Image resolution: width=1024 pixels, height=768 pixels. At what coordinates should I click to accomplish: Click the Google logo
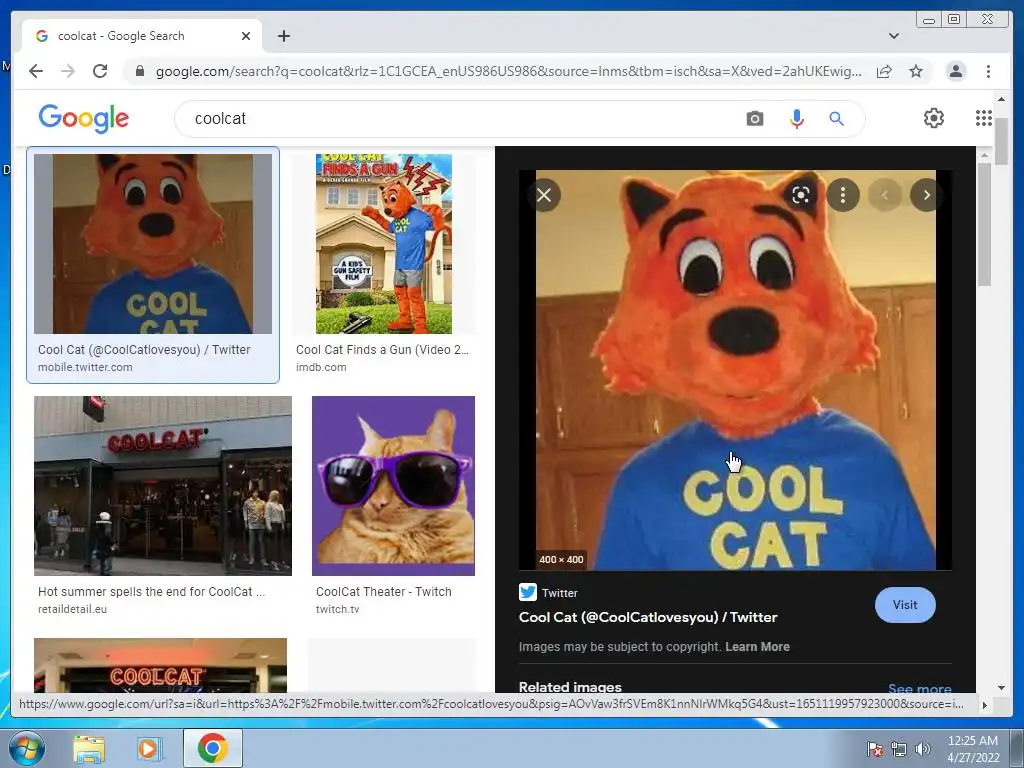click(x=84, y=119)
